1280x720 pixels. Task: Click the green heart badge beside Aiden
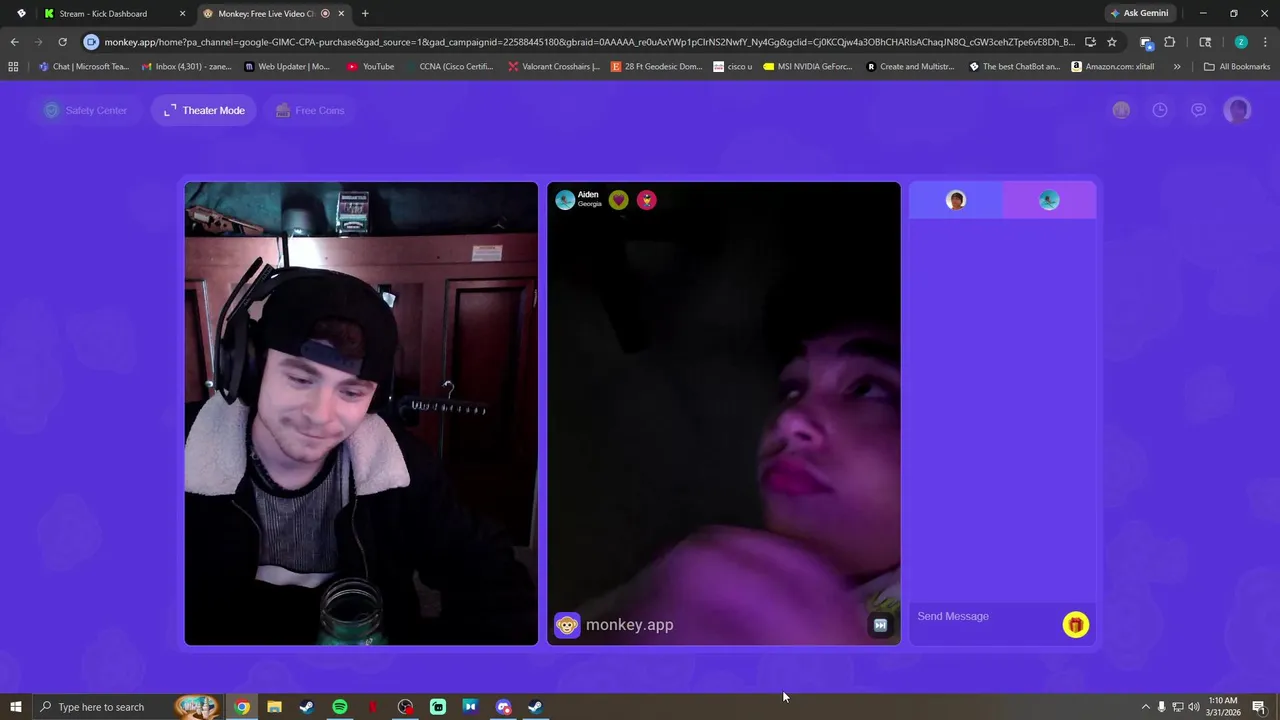(x=619, y=200)
